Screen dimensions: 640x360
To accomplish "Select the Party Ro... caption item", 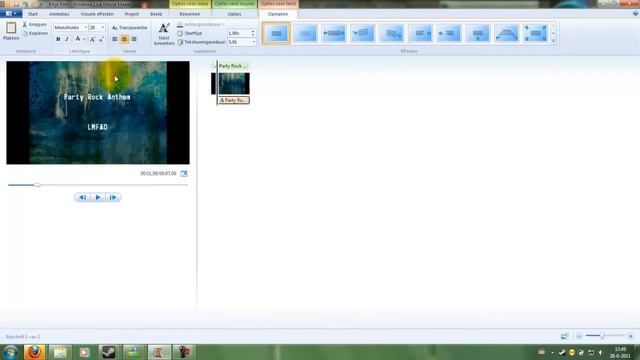I will (234, 100).
